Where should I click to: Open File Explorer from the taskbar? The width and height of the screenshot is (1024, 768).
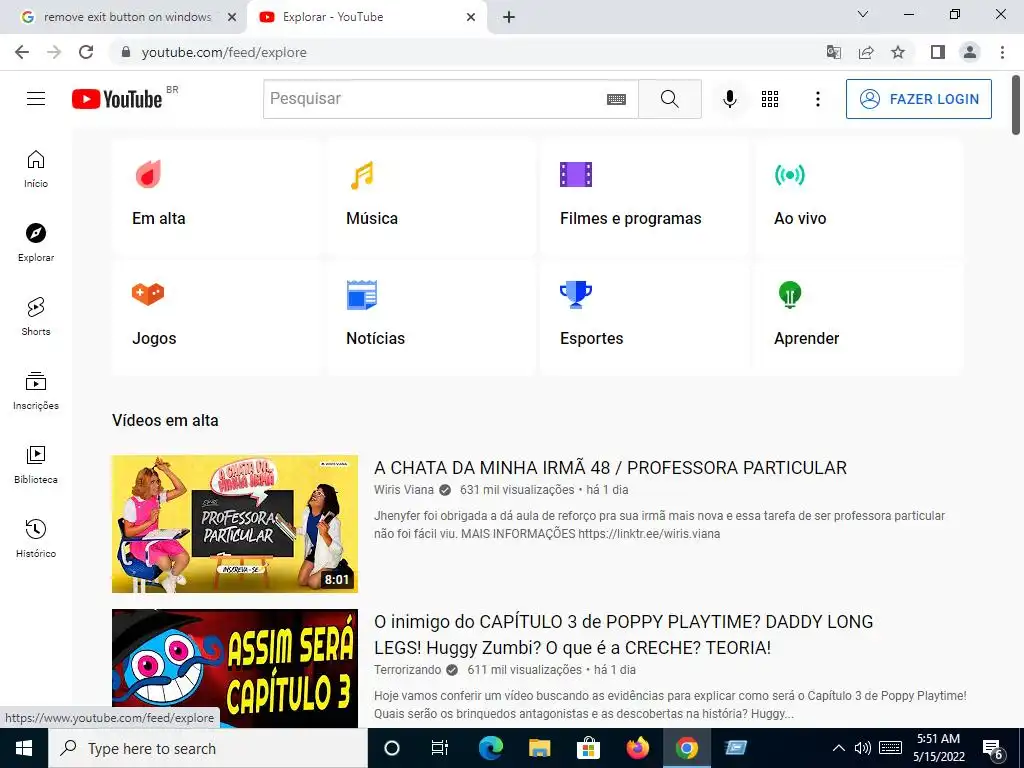pyautogui.click(x=539, y=748)
